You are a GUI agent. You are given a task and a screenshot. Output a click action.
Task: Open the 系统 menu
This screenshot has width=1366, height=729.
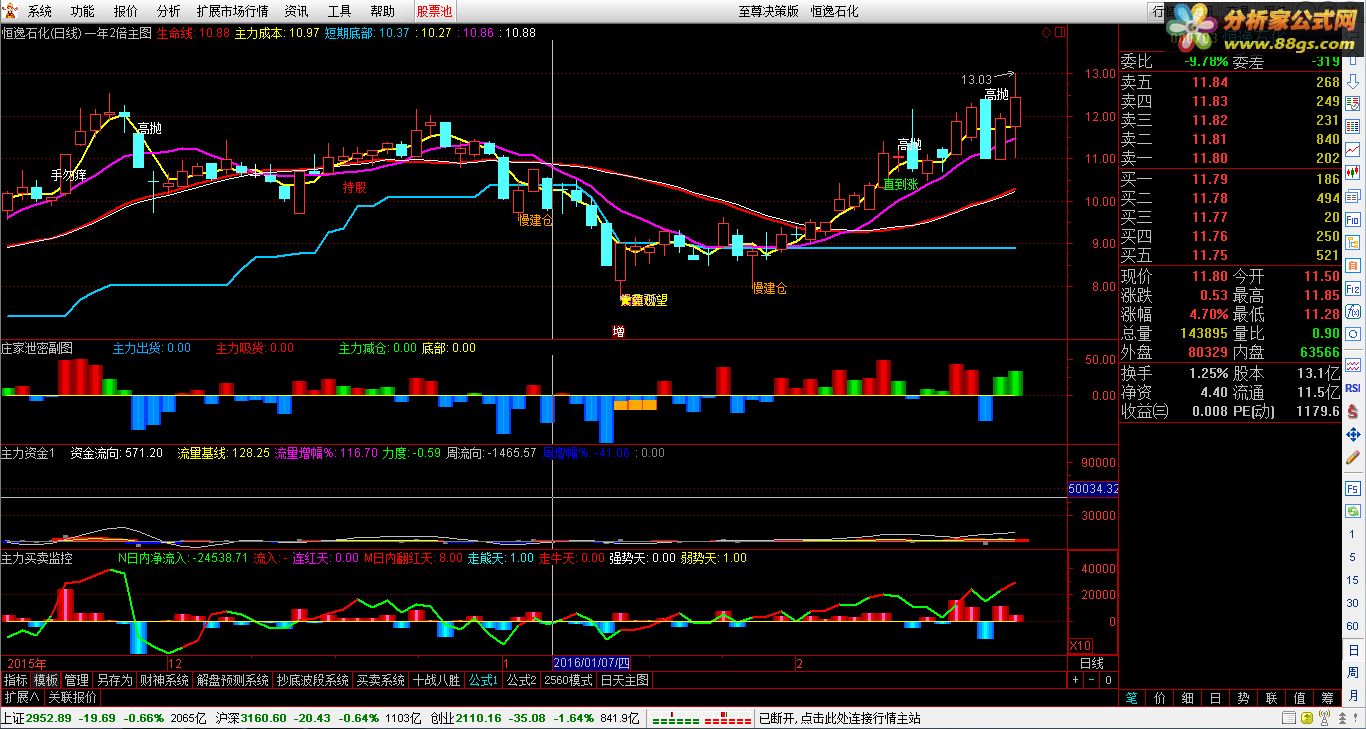40,11
